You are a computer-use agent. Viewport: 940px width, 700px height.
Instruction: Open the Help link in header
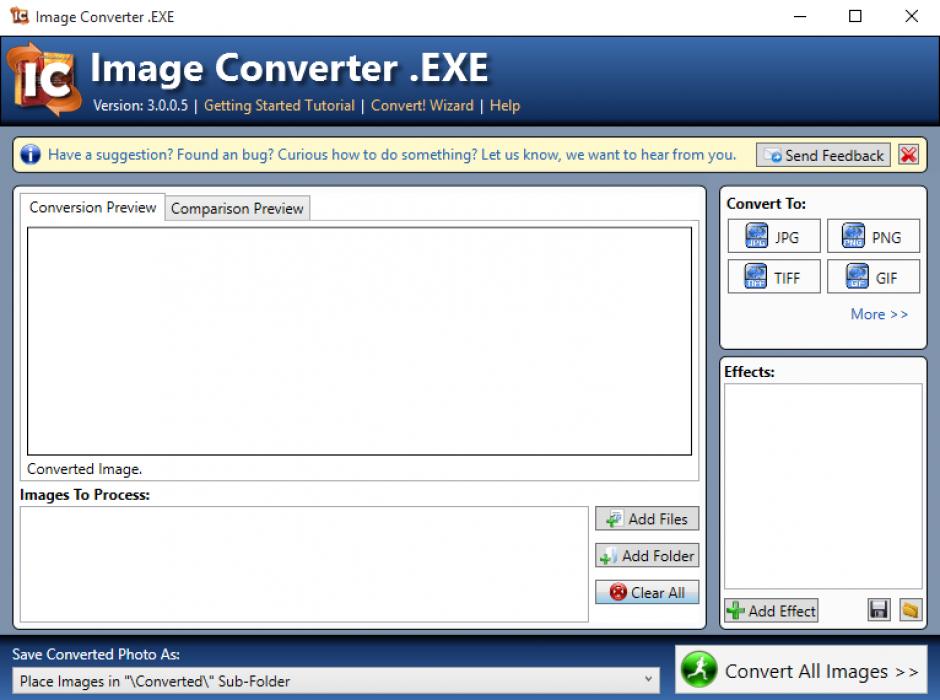pos(505,105)
